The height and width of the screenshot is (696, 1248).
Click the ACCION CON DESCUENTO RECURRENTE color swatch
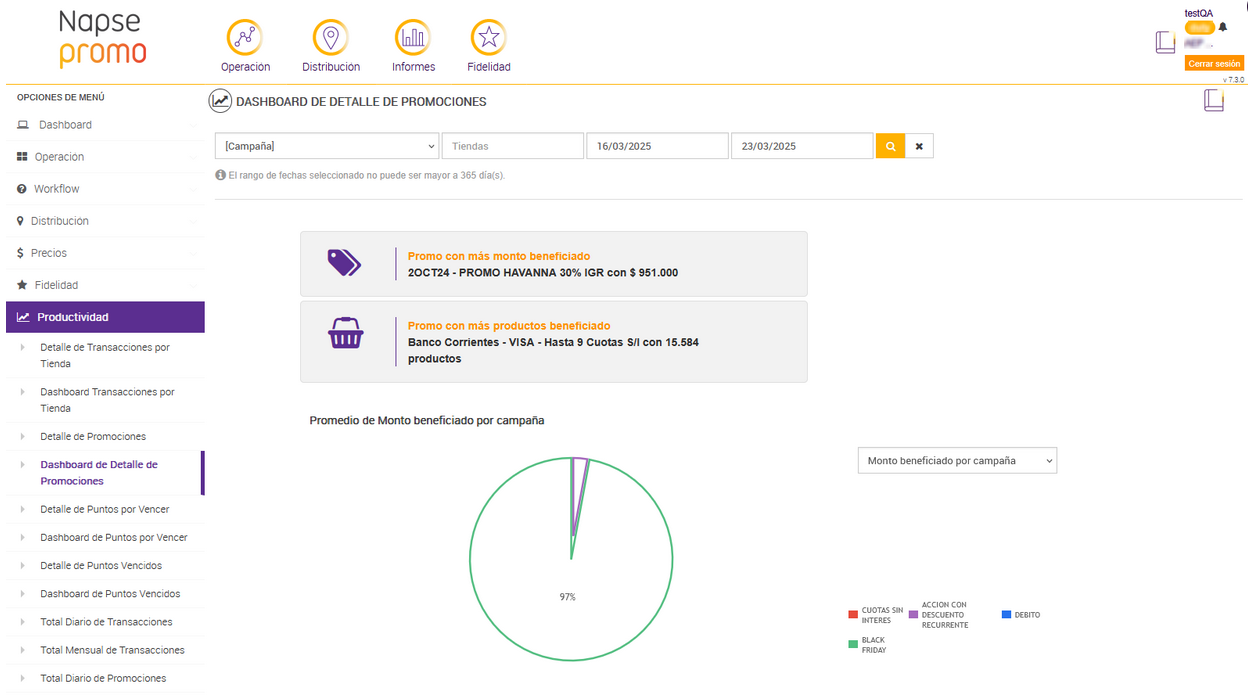[x=913, y=615]
